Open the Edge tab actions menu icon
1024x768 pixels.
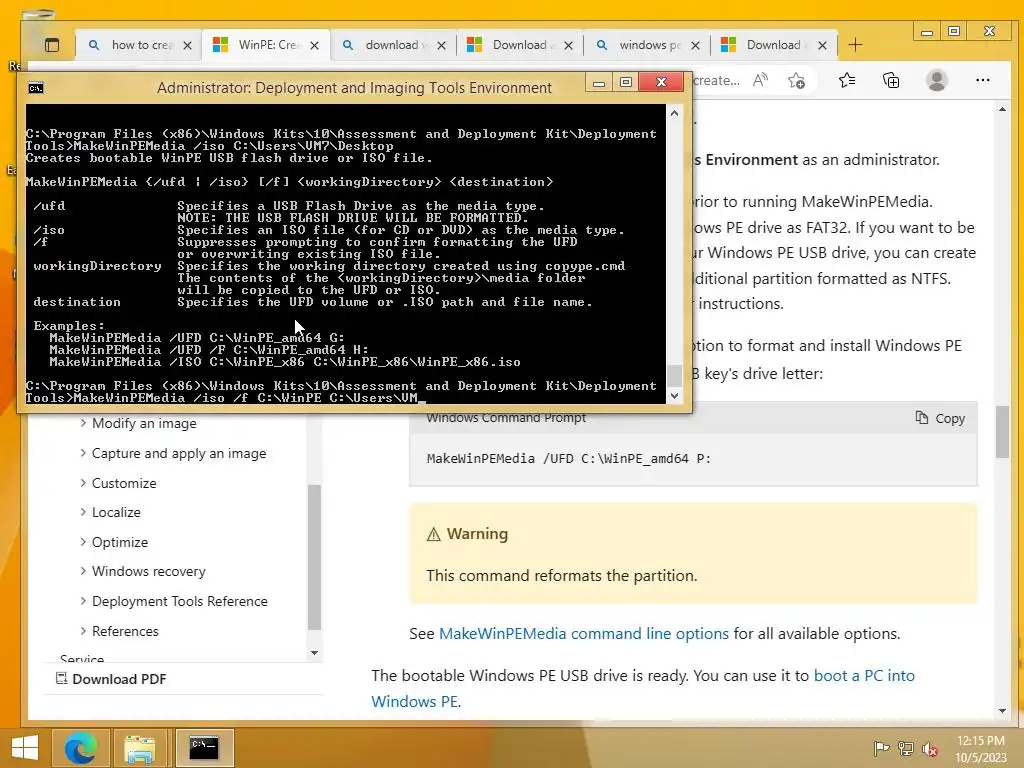click(52, 45)
